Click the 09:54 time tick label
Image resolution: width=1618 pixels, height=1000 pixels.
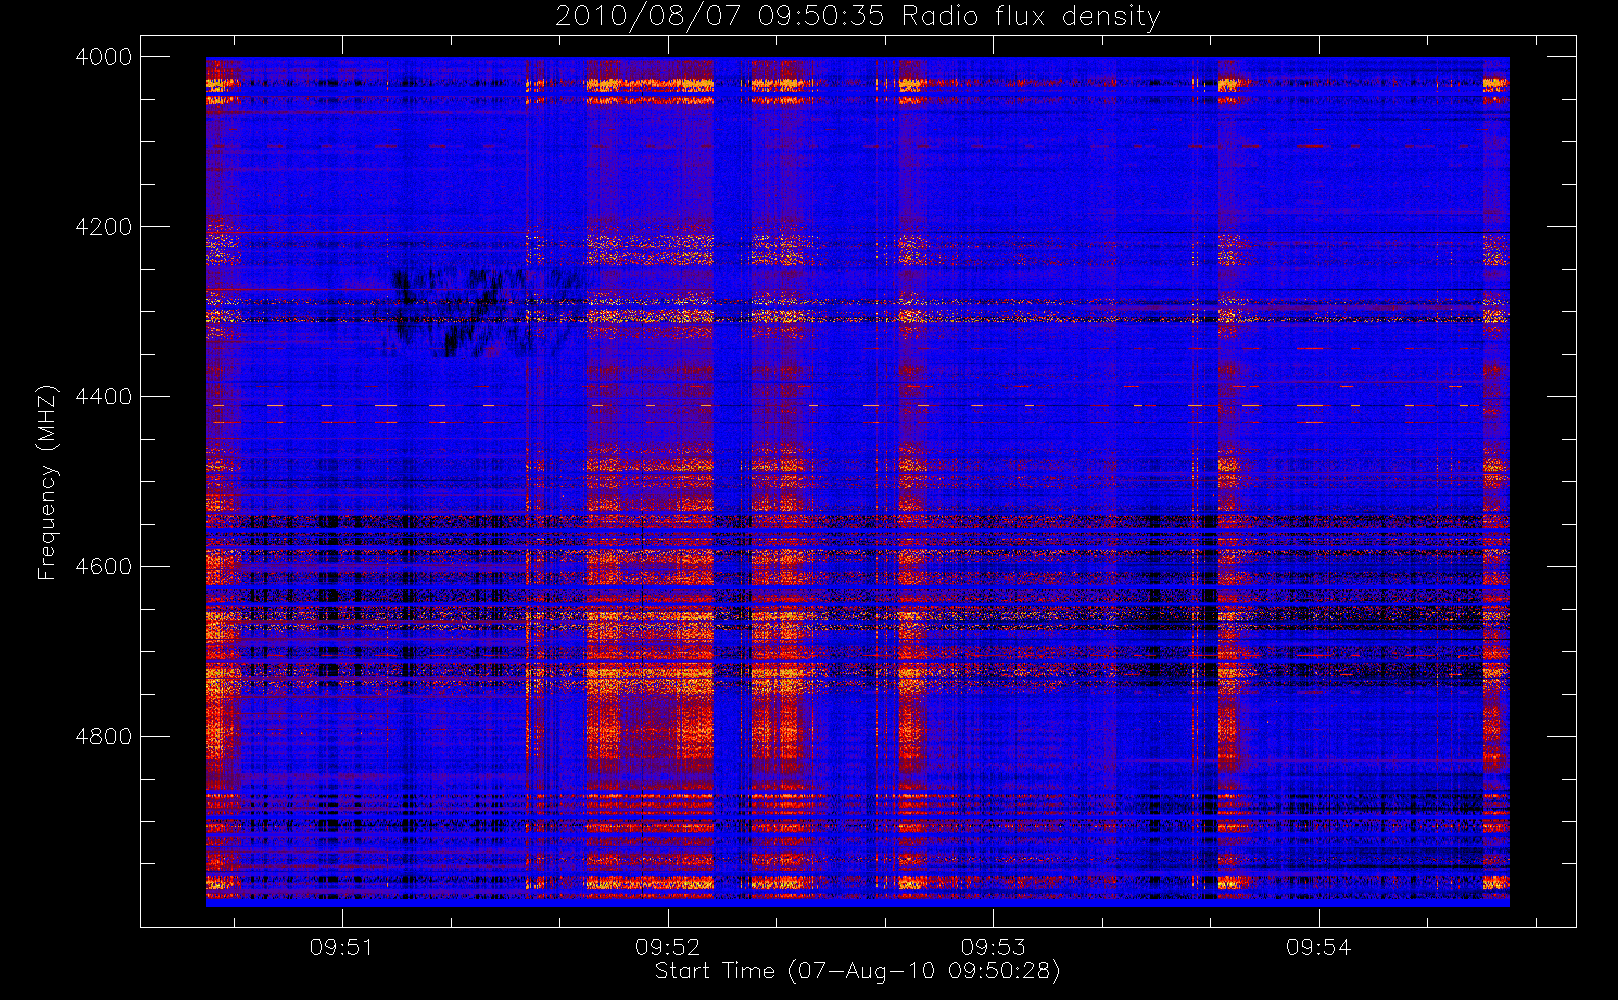pos(1318,947)
